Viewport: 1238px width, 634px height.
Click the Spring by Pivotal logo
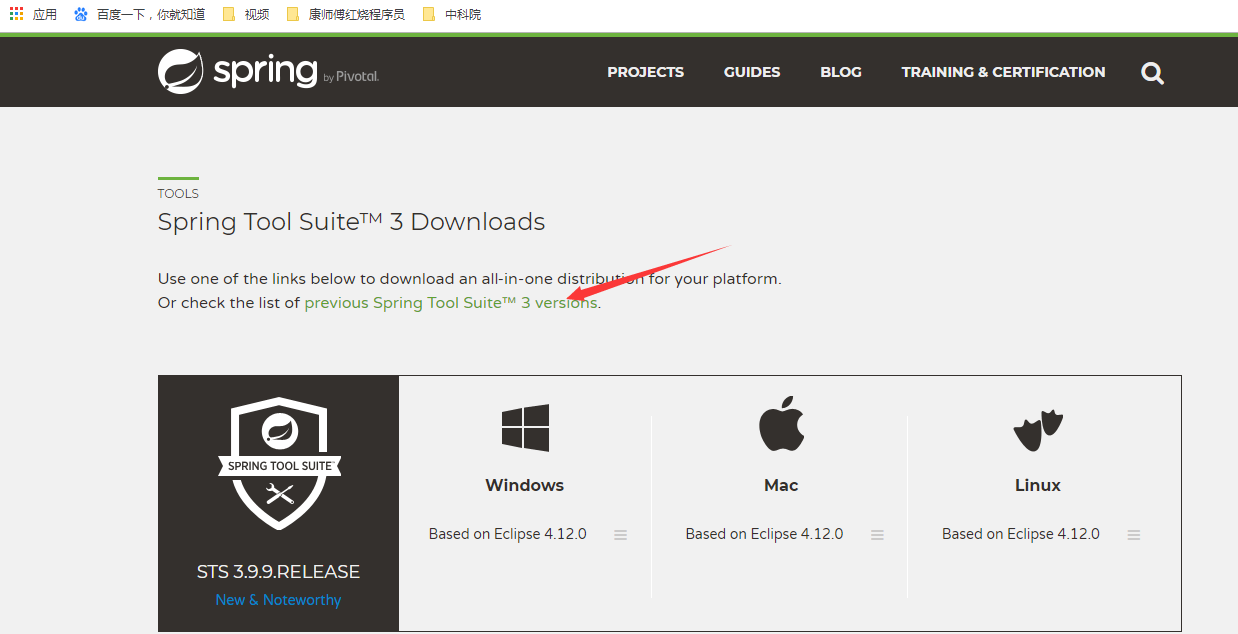[268, 72]
